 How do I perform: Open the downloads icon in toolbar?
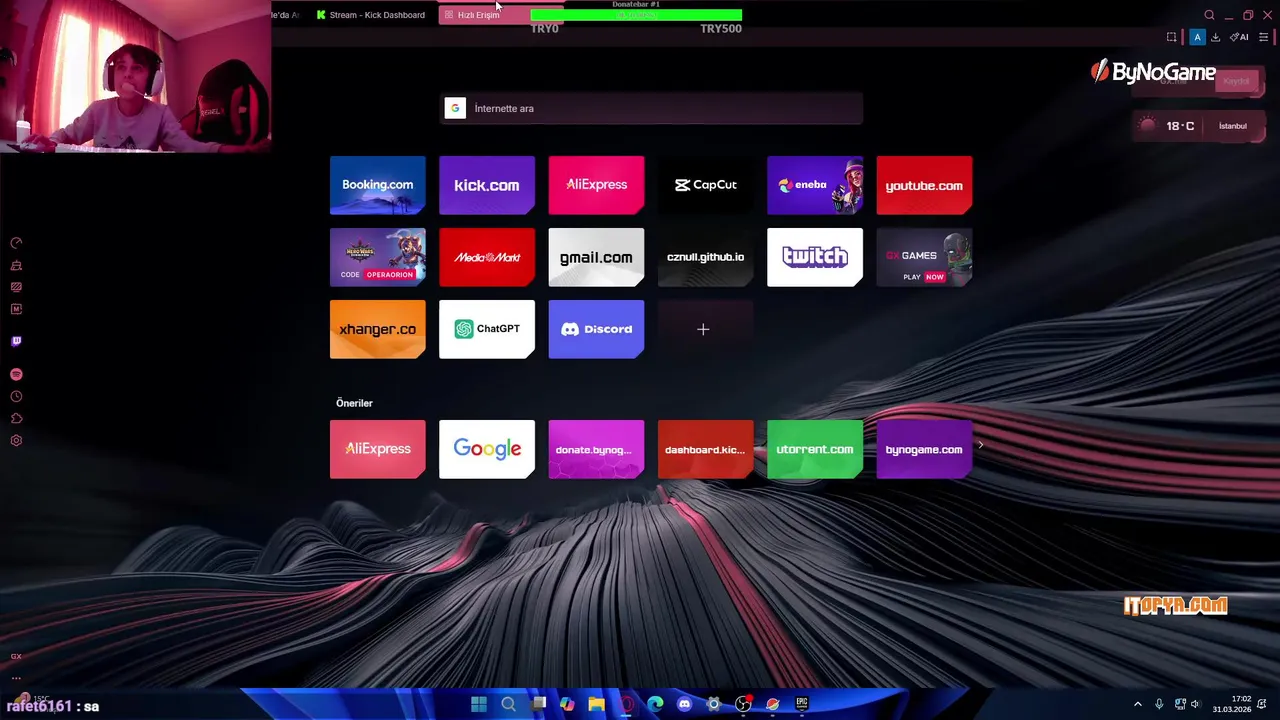coord(1215,37)
